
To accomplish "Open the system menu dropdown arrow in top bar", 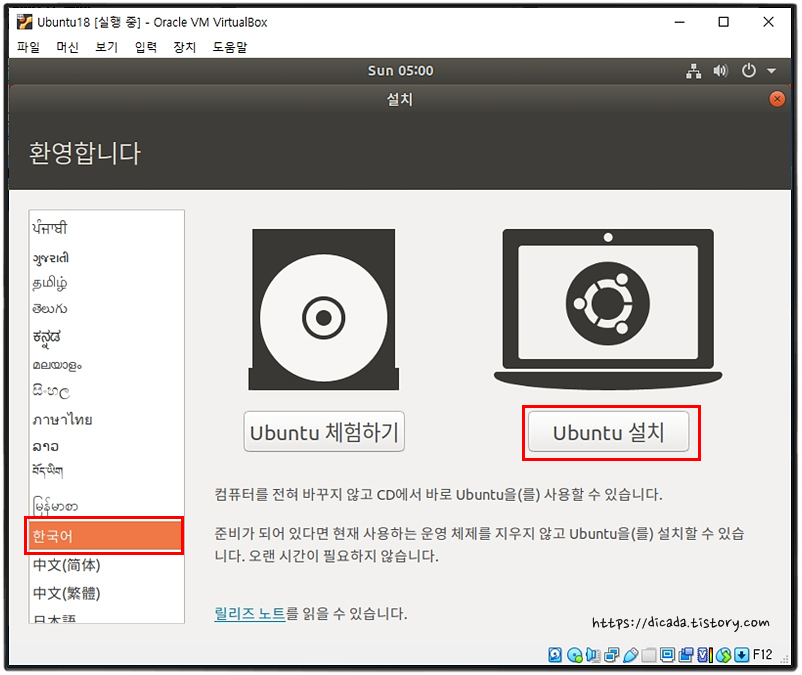I will click(x=771, y=71).
